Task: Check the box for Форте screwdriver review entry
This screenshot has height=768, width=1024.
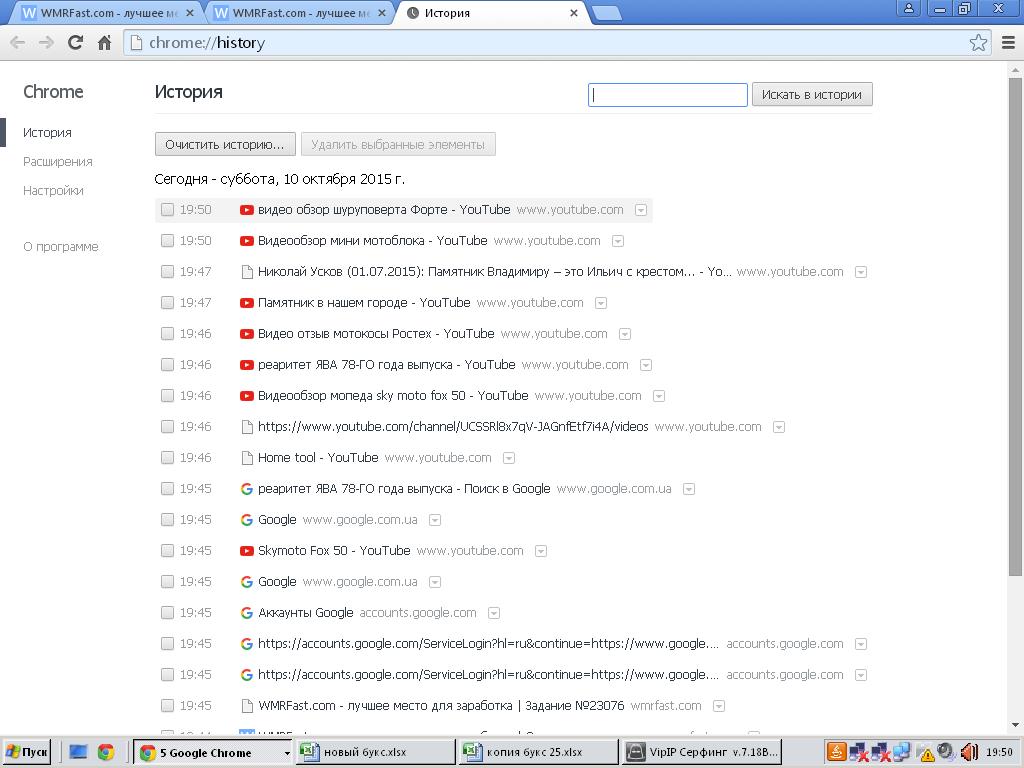Action: point(167,210)
